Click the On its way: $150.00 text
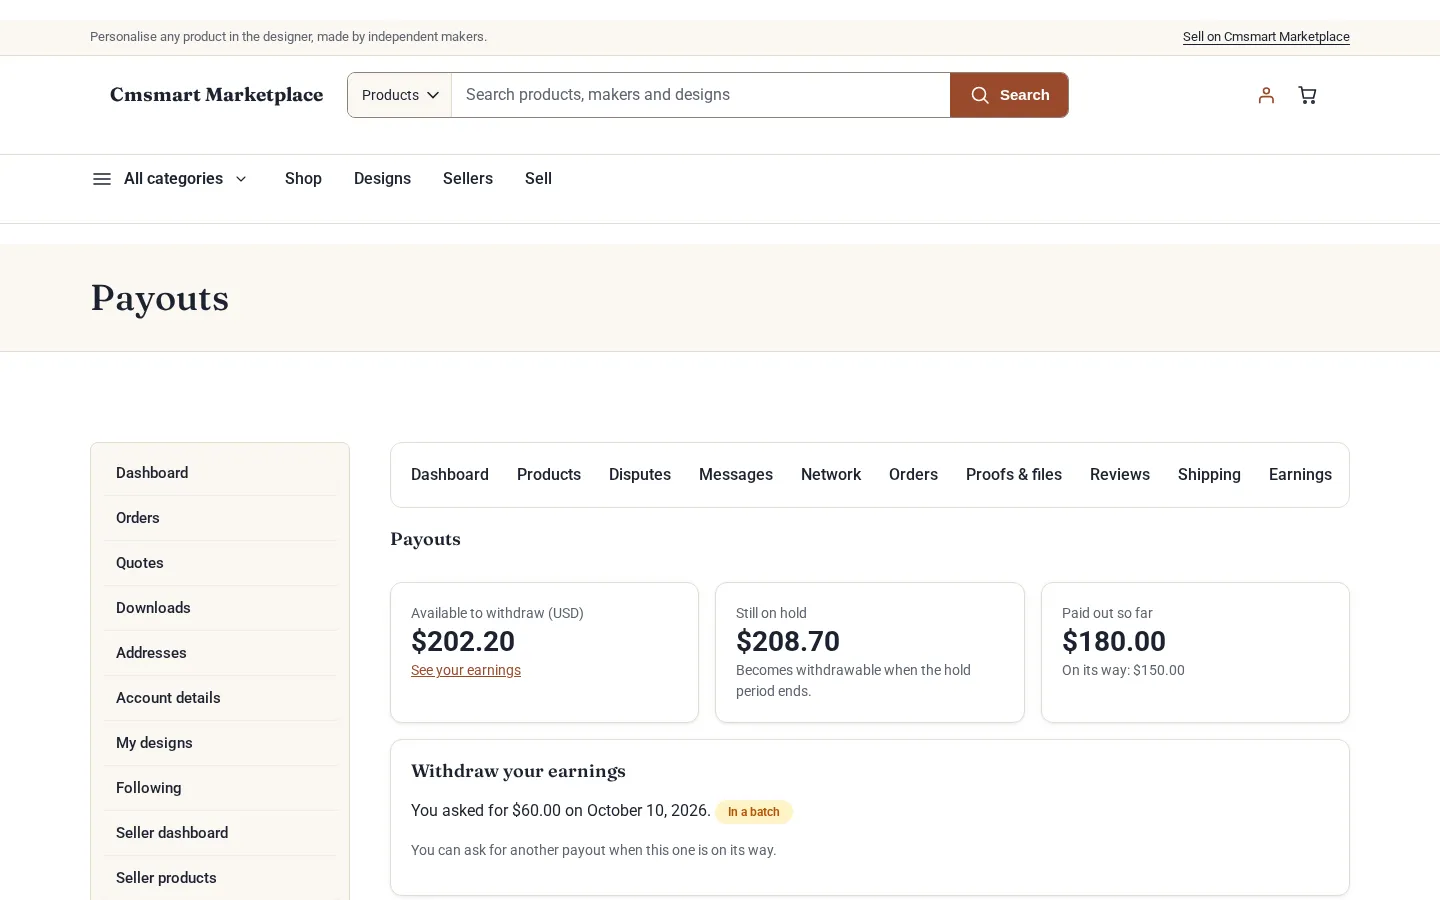Screen dimensions: 1440x900 tap(1123, 670)
